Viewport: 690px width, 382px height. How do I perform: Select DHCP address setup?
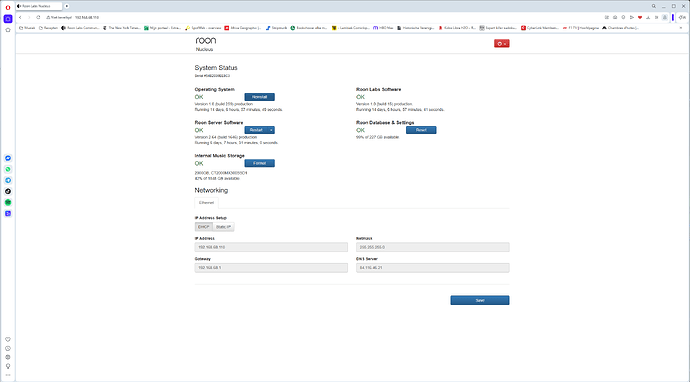click(204, 227)
